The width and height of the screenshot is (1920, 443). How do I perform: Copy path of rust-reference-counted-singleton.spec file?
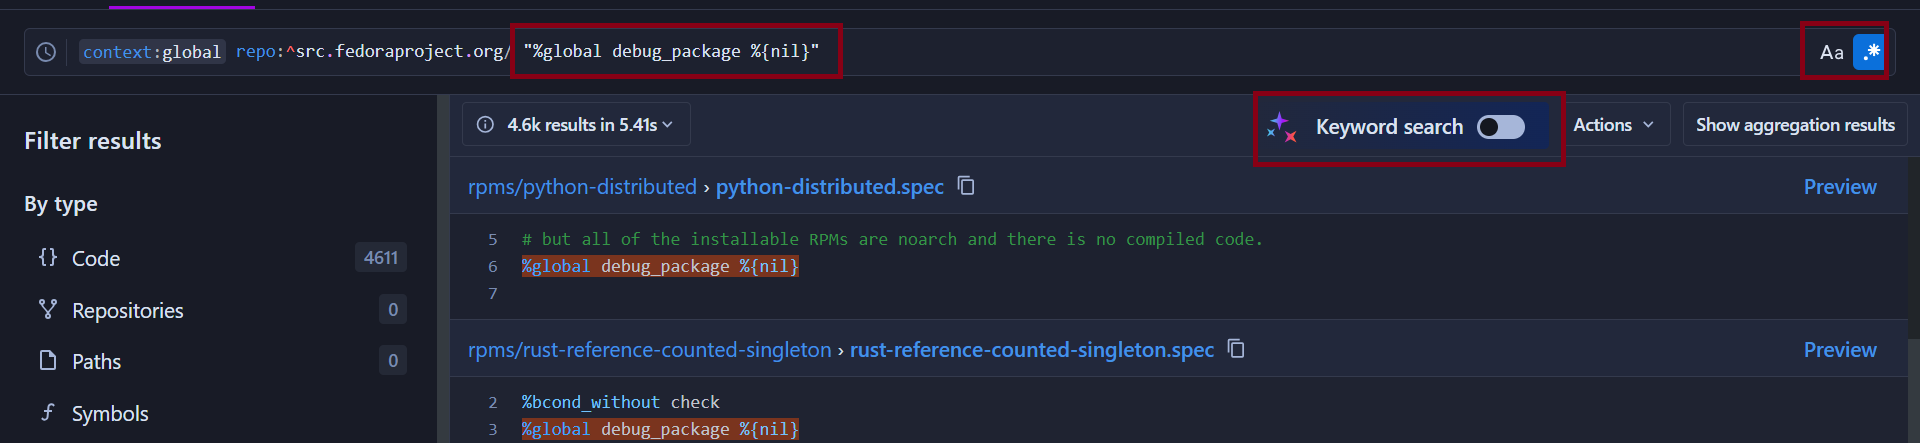(x=1236, y=349)
